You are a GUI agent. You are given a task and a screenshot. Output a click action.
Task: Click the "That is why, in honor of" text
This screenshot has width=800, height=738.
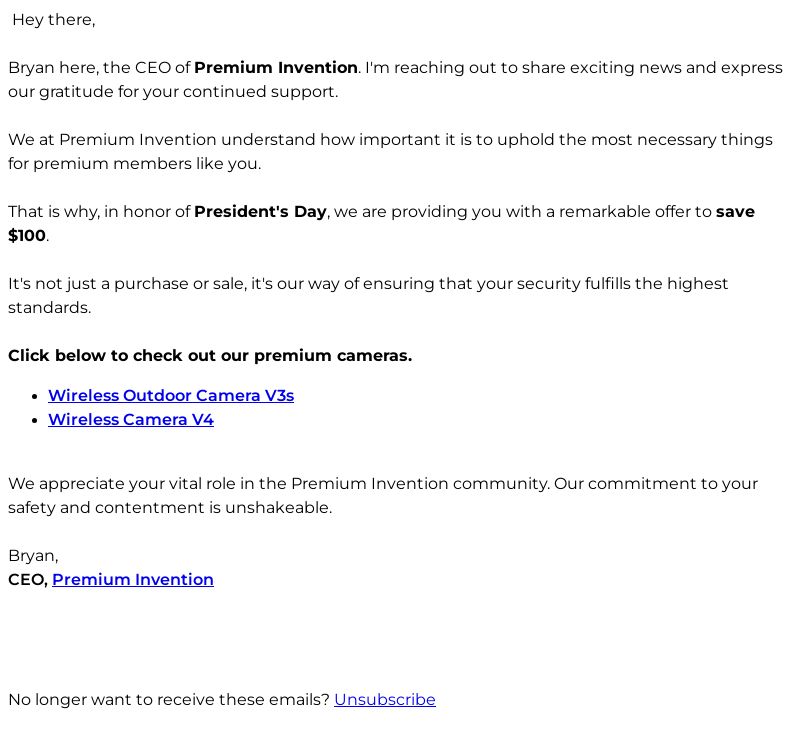99,212
